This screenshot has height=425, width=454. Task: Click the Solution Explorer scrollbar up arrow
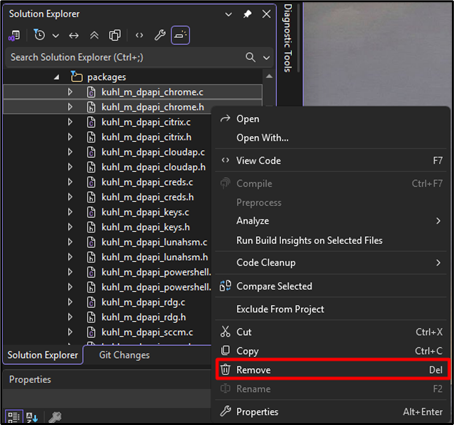269,76
